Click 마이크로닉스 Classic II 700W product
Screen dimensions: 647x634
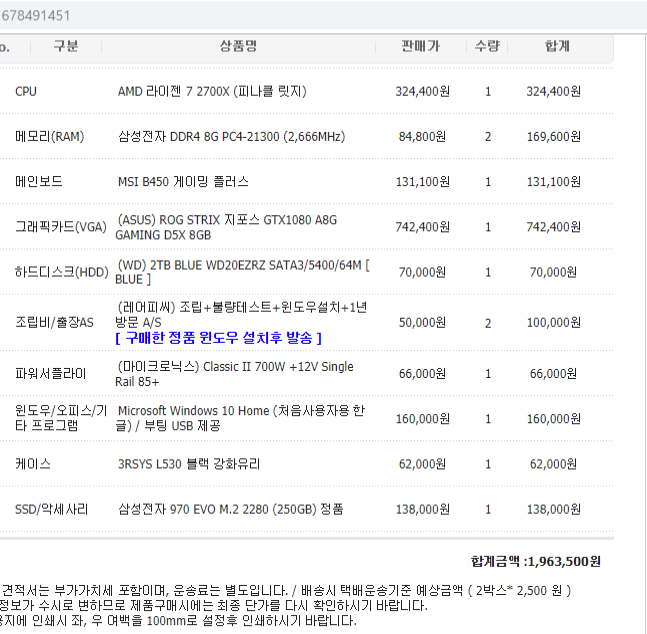(x=234, y=374)
